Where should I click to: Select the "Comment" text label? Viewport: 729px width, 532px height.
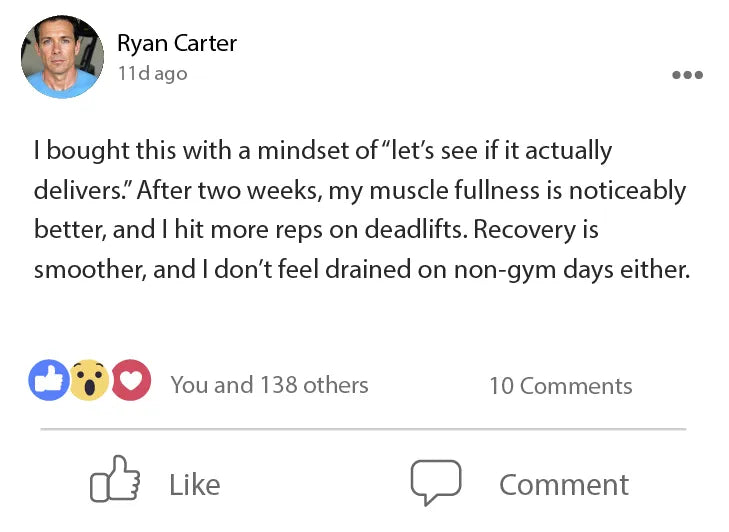(564, 485)
